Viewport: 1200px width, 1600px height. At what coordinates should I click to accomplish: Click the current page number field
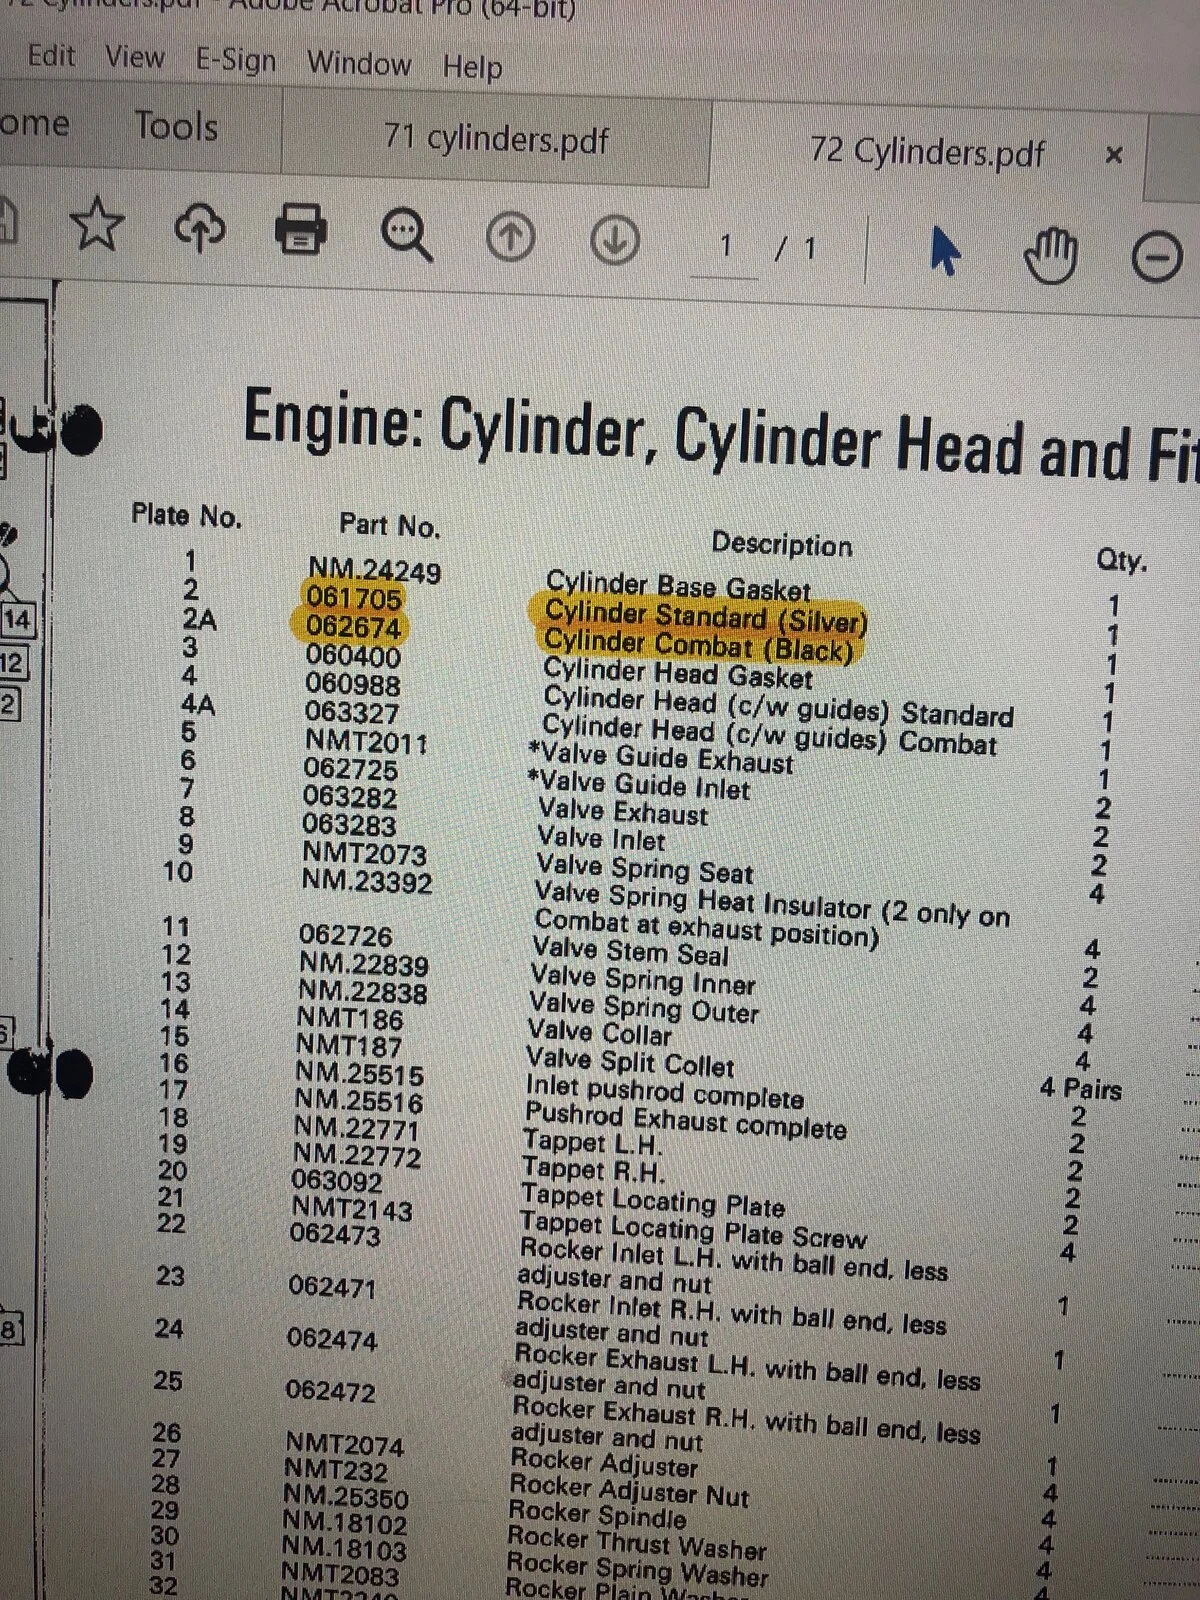[725, 246]
